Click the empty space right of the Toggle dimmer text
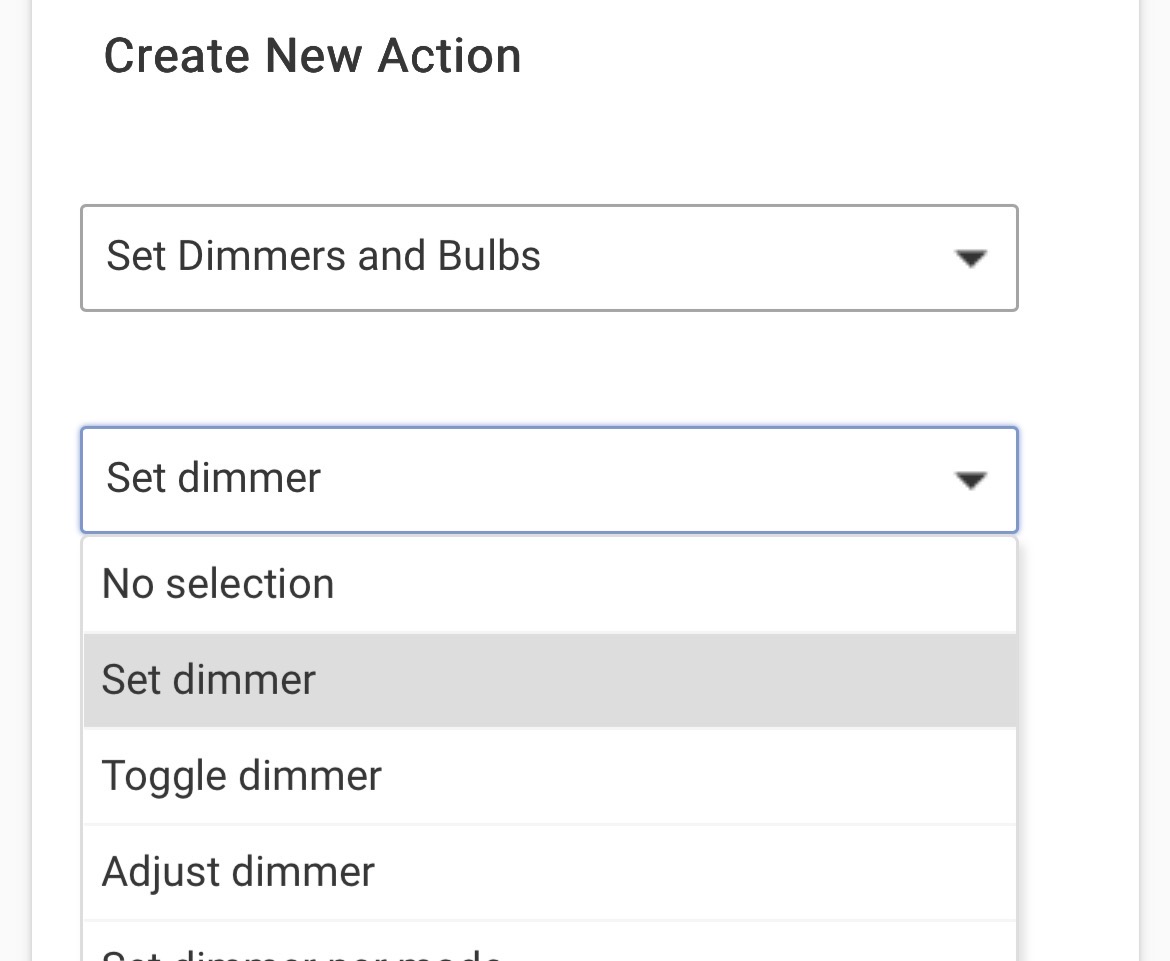Image resolution: width=1170 pixels, height=961 pixels. click(x=700, y=776)
